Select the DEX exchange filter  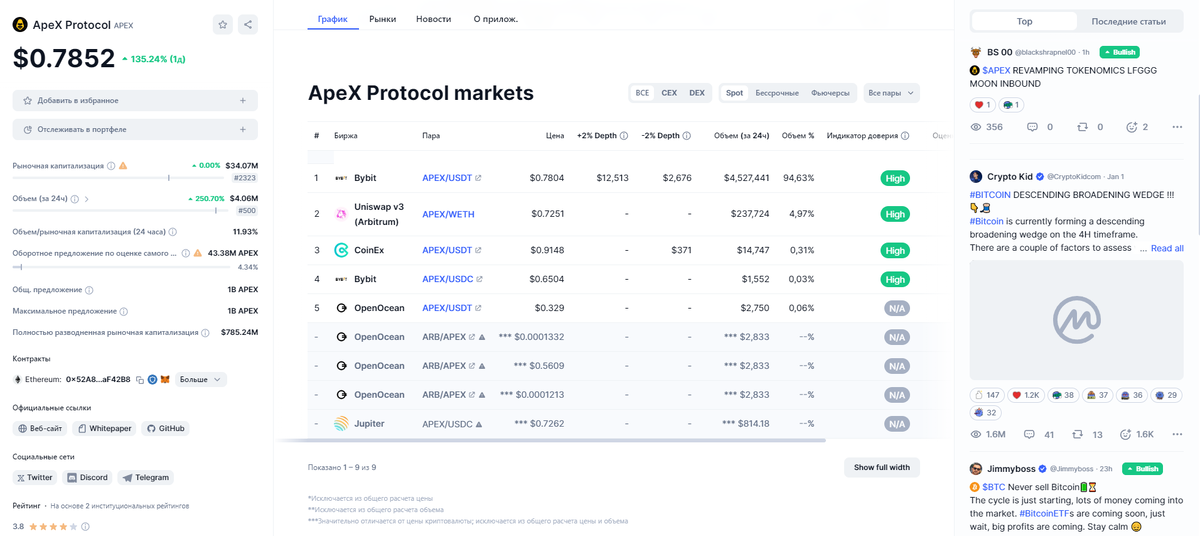point(697,93)
